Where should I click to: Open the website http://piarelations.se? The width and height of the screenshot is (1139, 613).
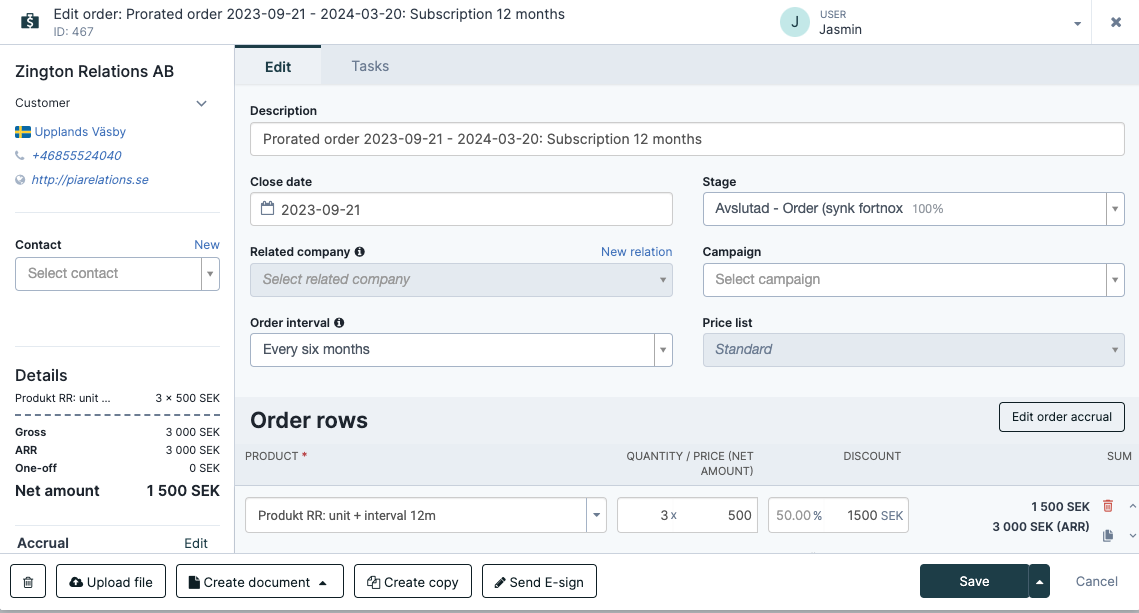coord(89,179)
